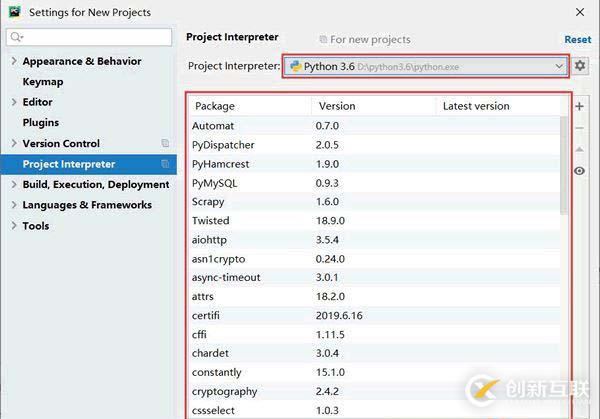Select Project Interpreter in the sidebar
The height and width of the screenshot is (419, 600).
point(88,164)
